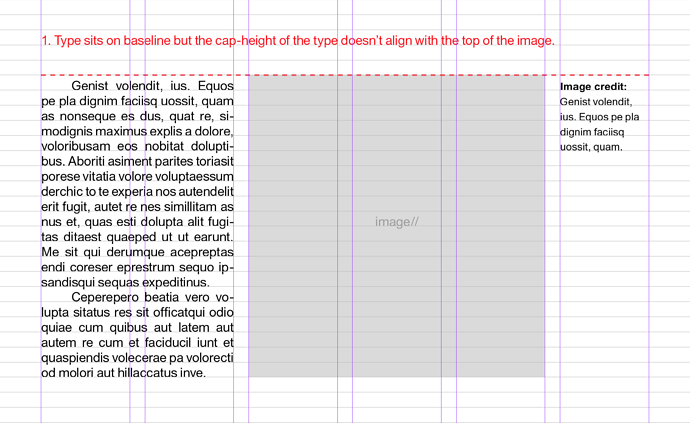Viewport: 690px width, 423px height.
Task: Click the line 'od molori aut hillaccatus inve.'
Action: [124, 373]
